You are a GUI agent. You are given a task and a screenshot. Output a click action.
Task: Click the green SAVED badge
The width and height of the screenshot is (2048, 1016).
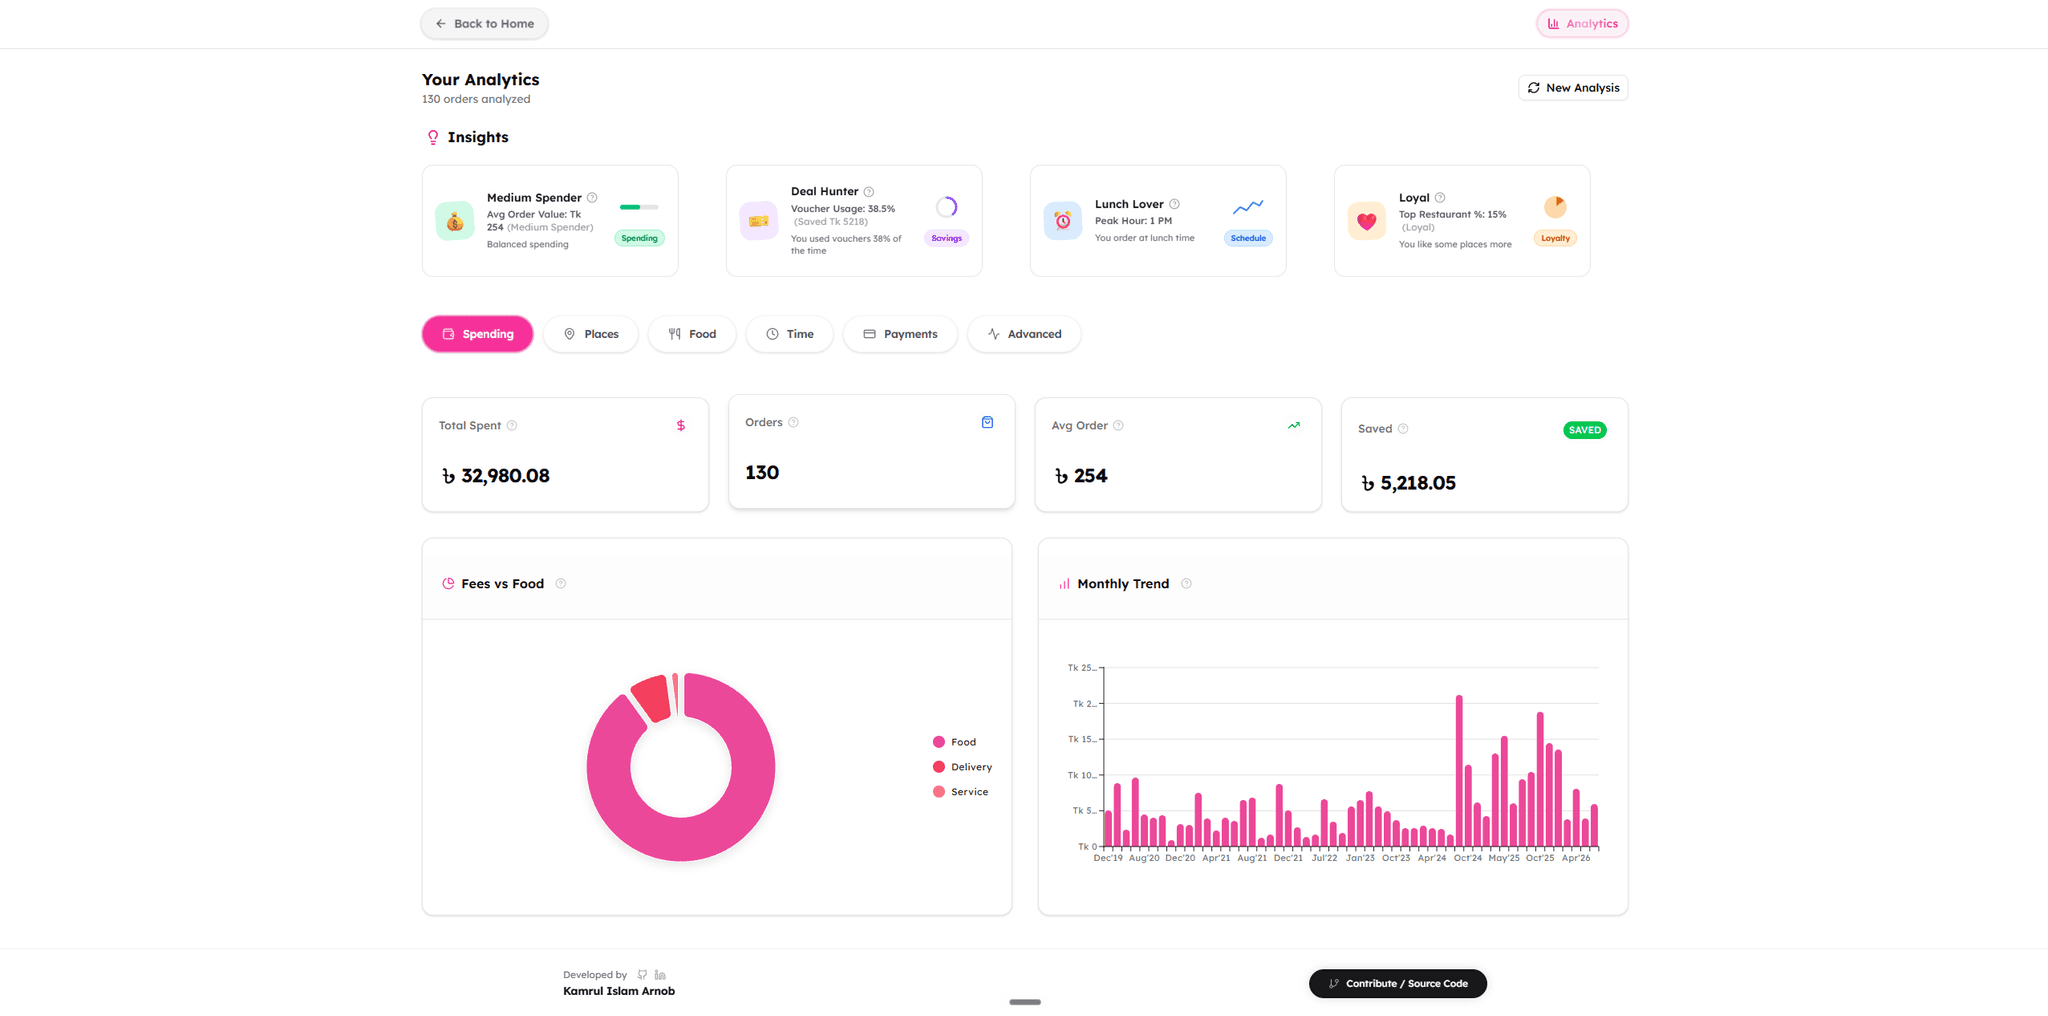[1585, 430]
